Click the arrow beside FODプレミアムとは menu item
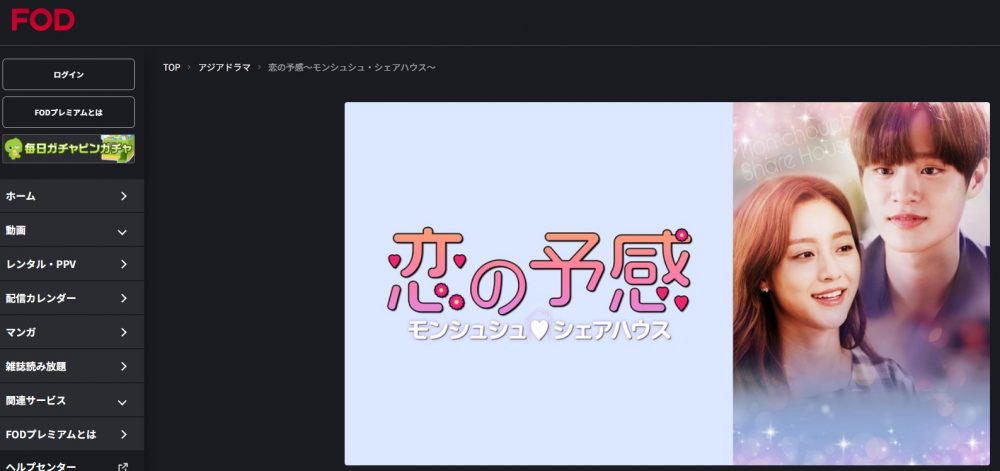This screenshot has height=471, width=1000. [x=124, y=435]
